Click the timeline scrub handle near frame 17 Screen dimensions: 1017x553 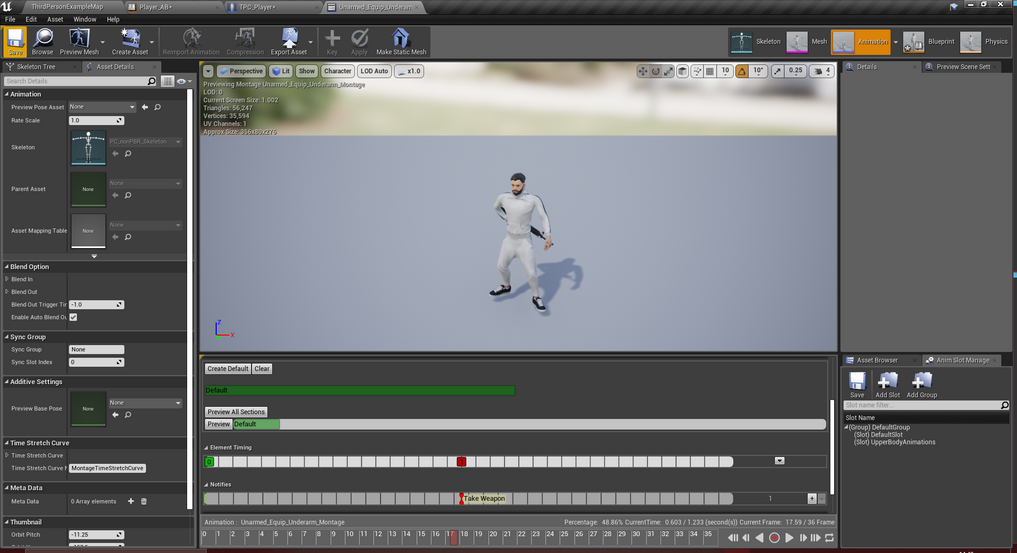tap(454, 537)
